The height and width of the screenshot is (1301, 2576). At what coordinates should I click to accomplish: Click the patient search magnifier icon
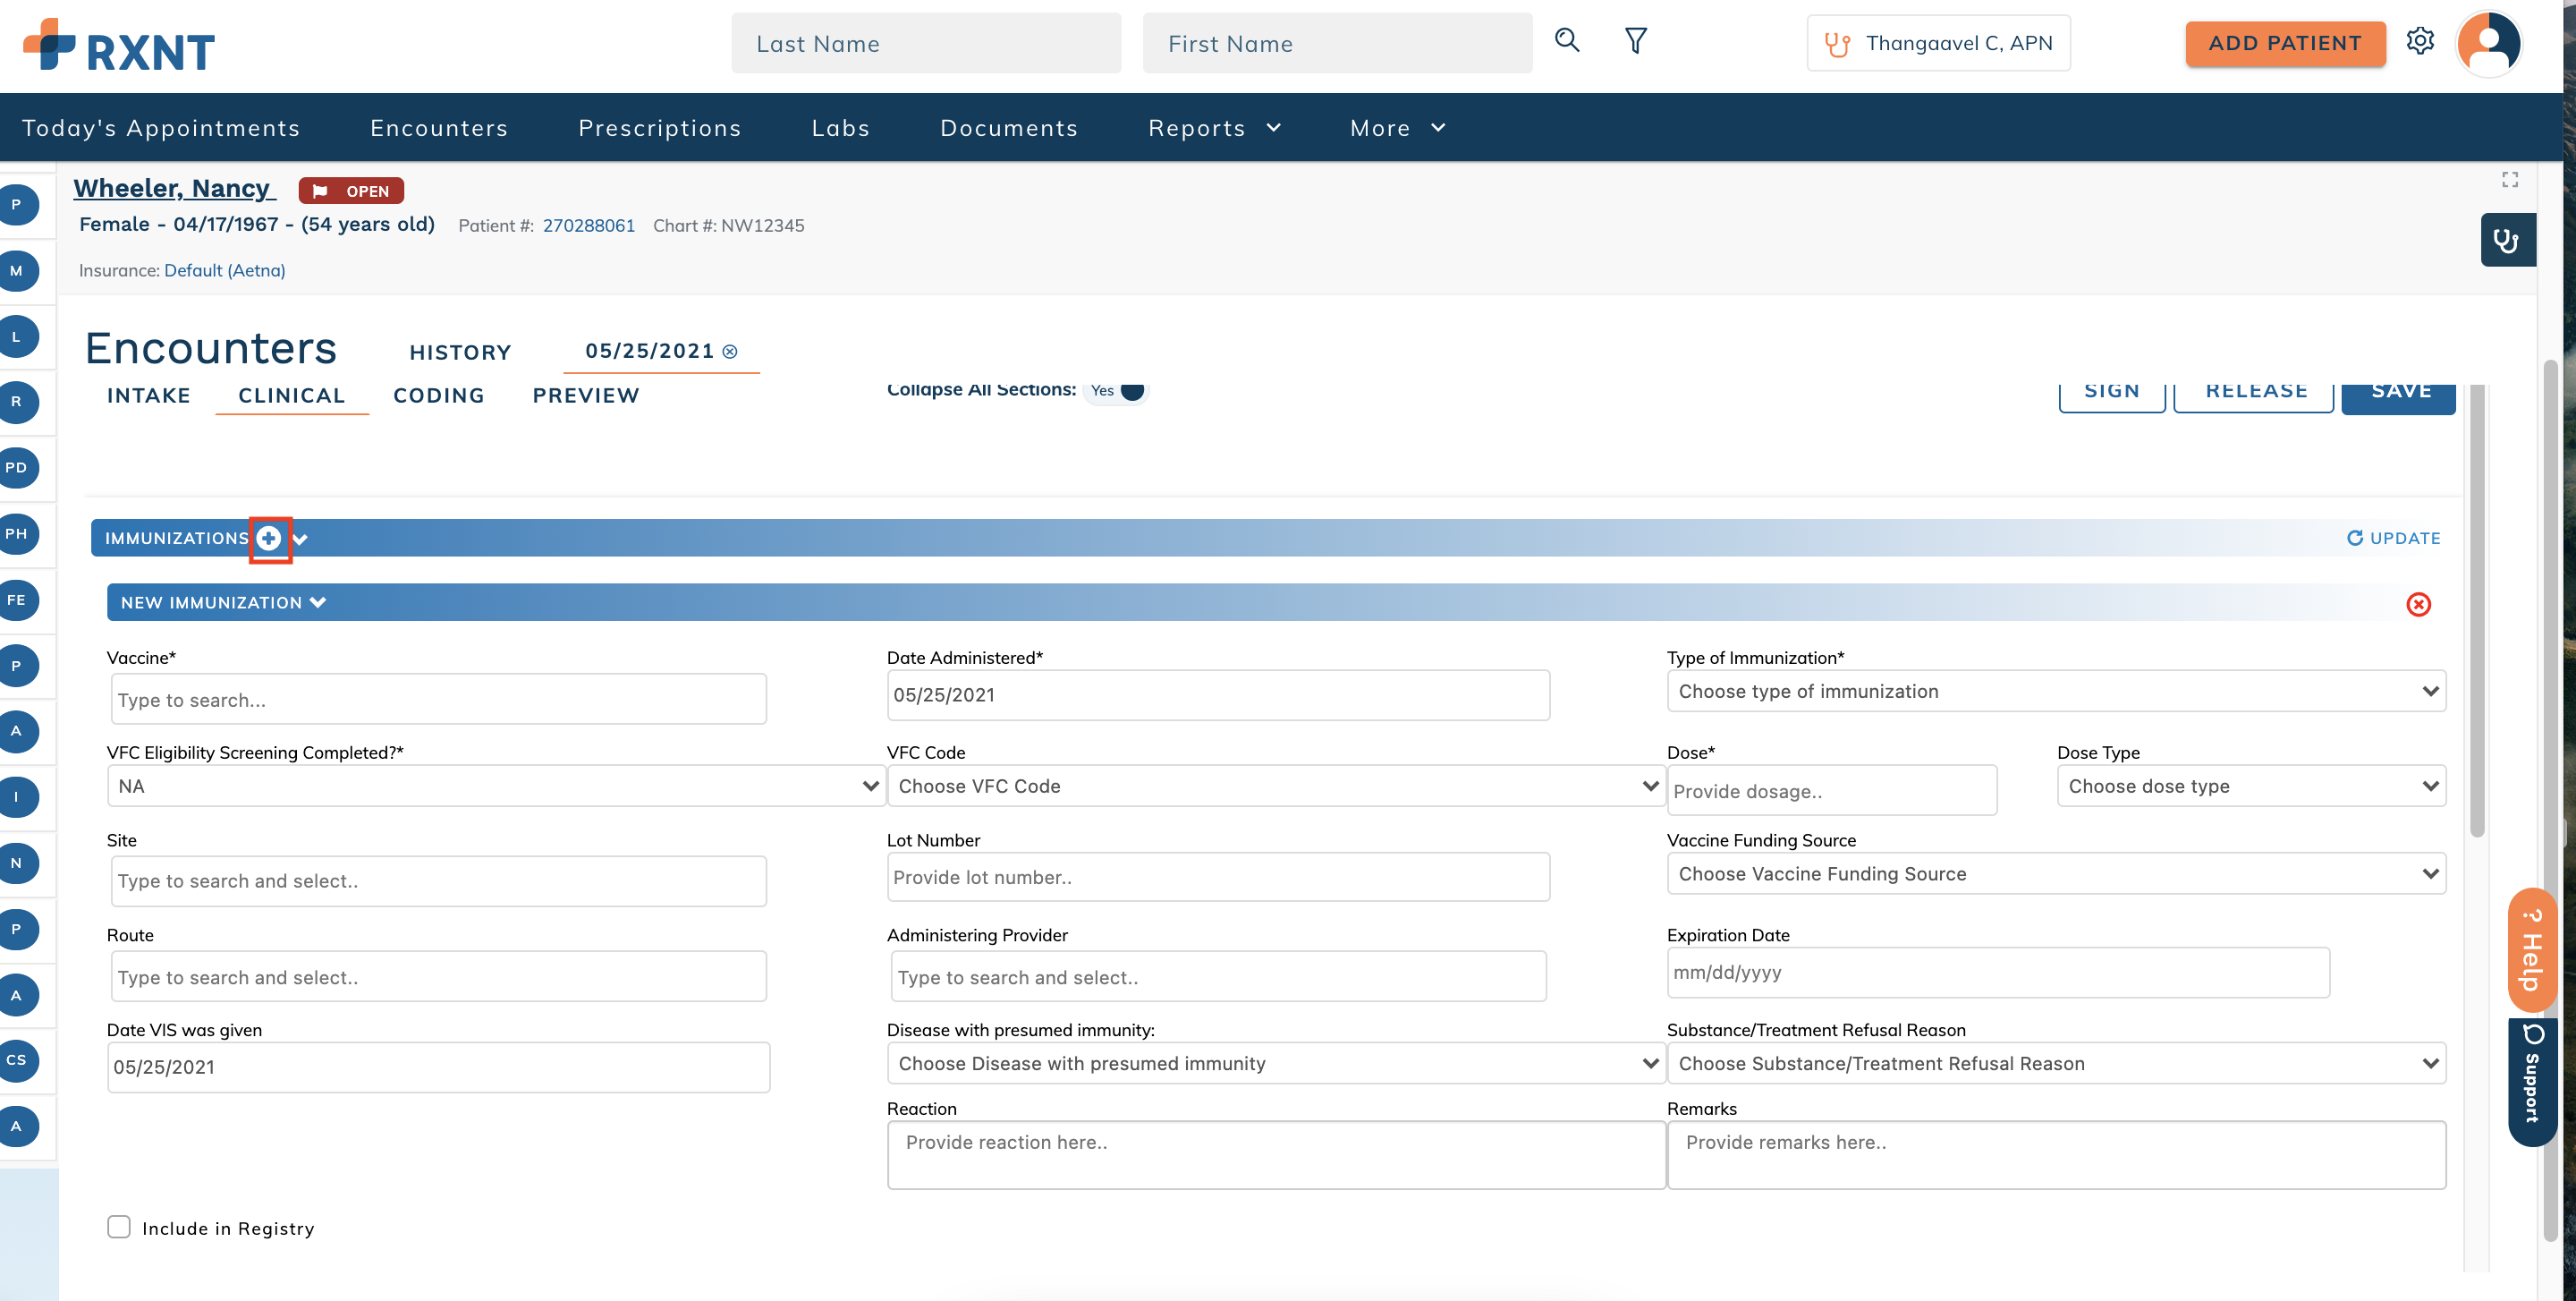(x=1567, y=41)
